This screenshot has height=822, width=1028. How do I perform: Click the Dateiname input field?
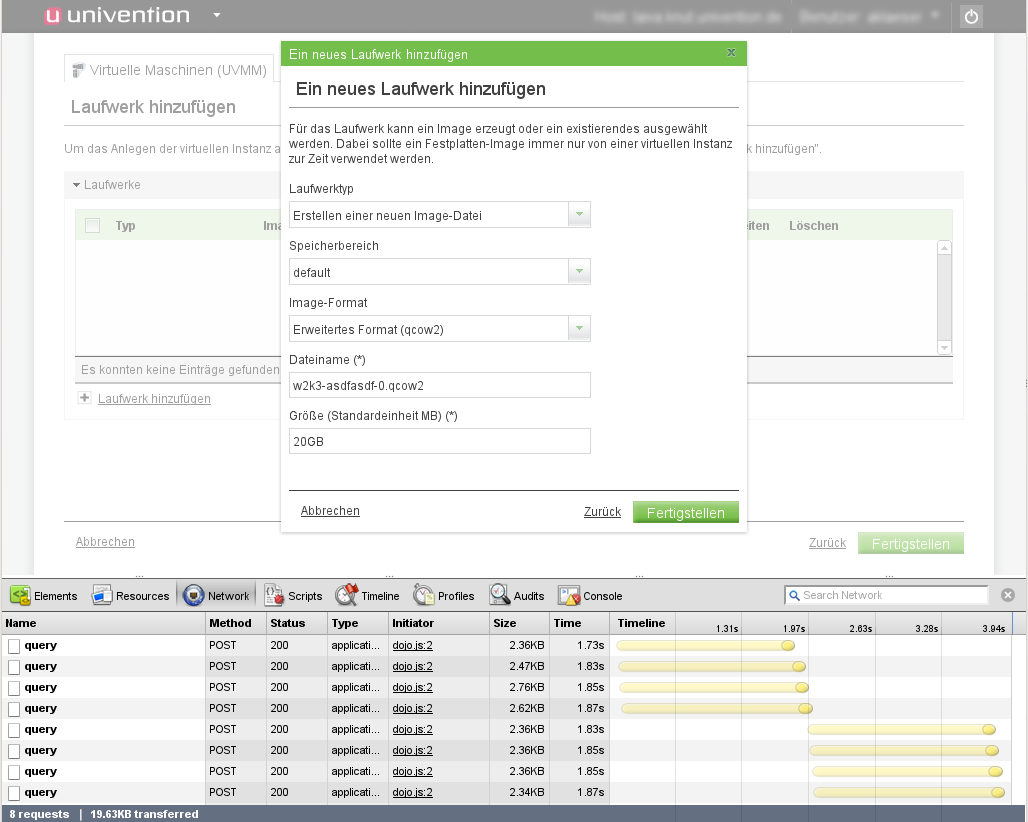click(x=439, y=385)
